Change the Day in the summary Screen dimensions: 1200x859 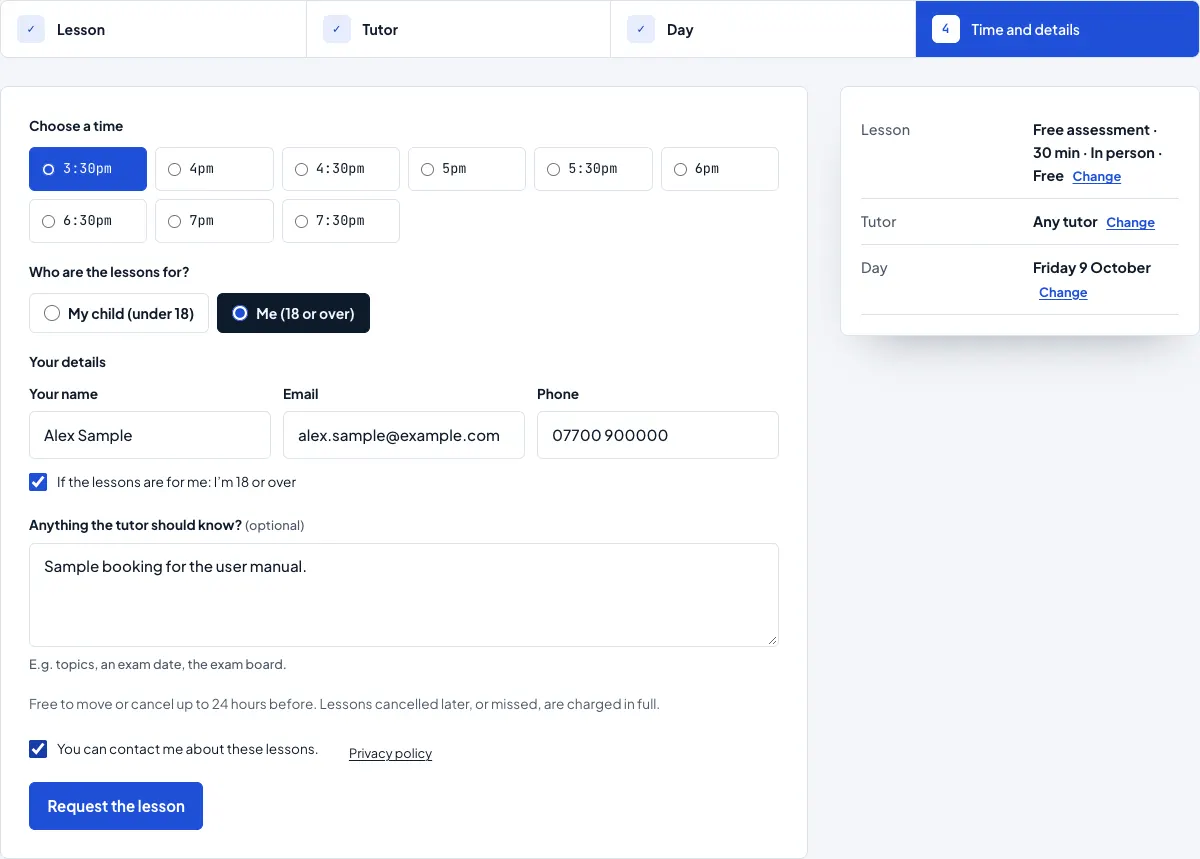[x=1063, y=293]
